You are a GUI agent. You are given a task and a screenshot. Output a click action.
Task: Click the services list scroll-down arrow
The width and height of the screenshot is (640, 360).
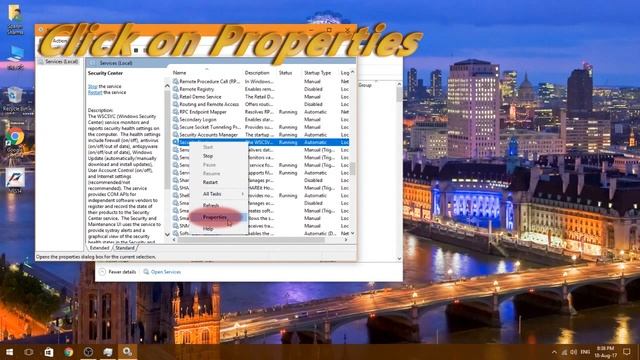[x=353, y=233]
